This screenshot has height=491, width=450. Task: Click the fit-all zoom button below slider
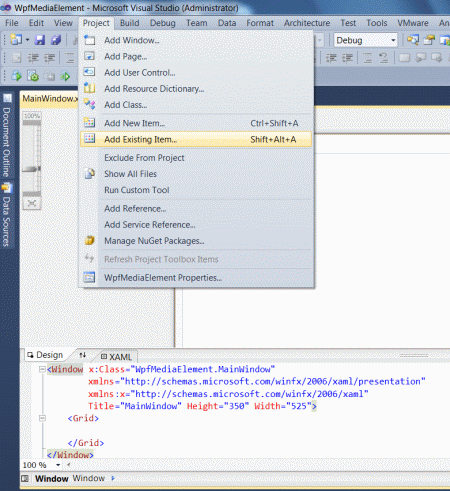click(x=32, y=203)
